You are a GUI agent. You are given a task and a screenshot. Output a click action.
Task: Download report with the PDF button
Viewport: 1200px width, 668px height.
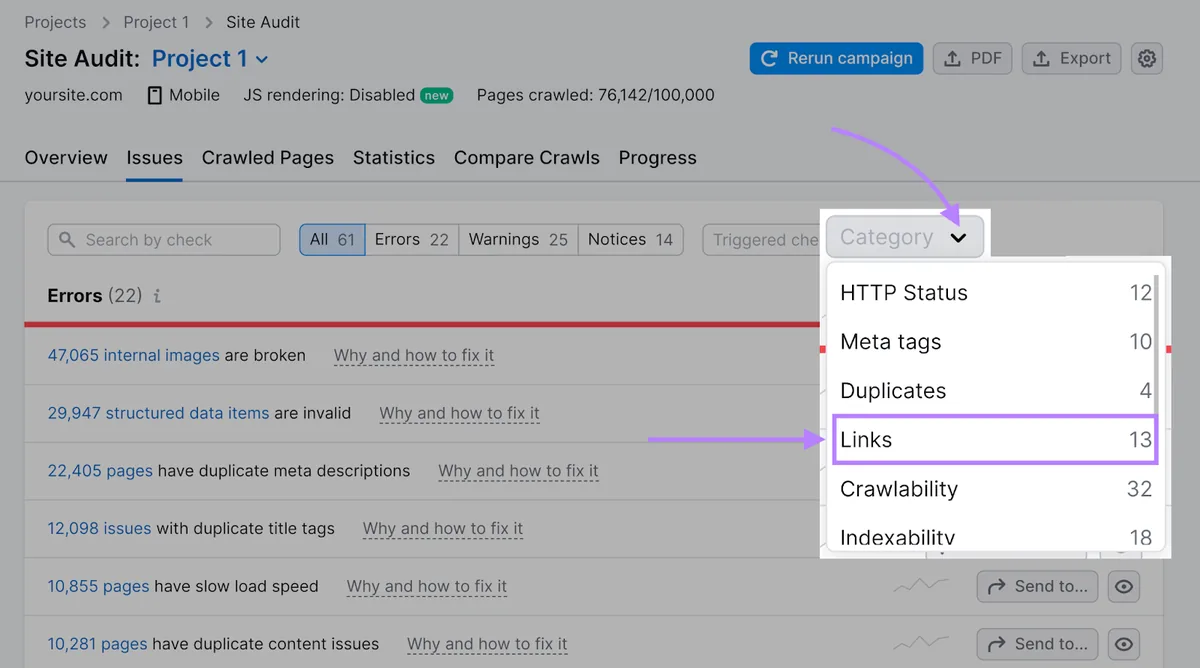[973, 58]
